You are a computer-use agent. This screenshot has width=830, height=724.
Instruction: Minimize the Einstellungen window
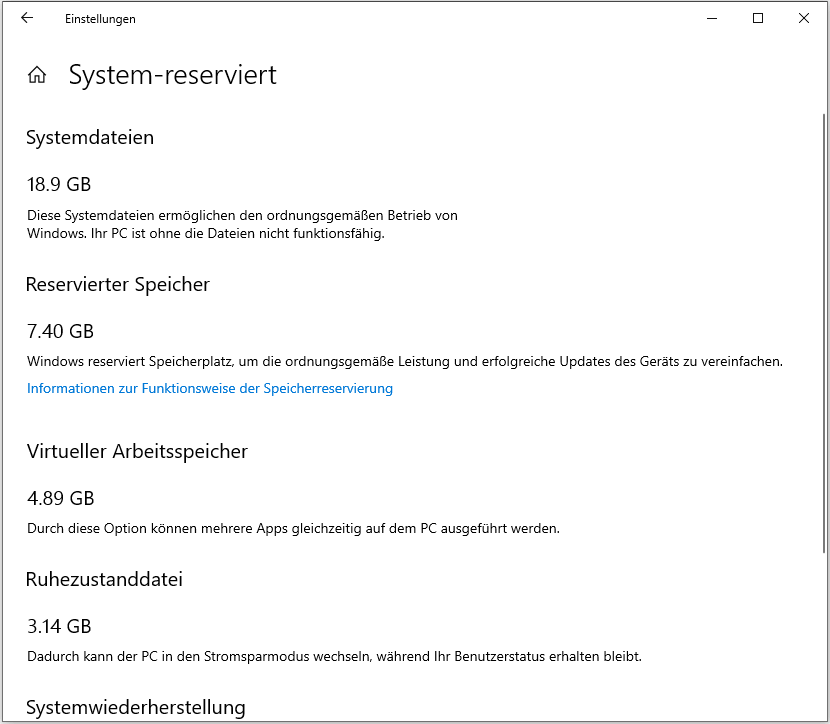711,18
